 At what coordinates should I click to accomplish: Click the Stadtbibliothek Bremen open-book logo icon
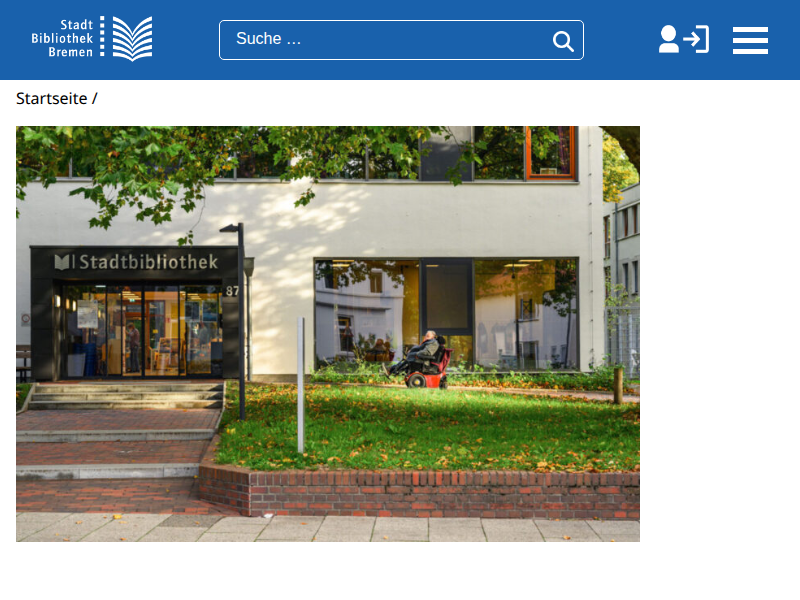point(132,39)
